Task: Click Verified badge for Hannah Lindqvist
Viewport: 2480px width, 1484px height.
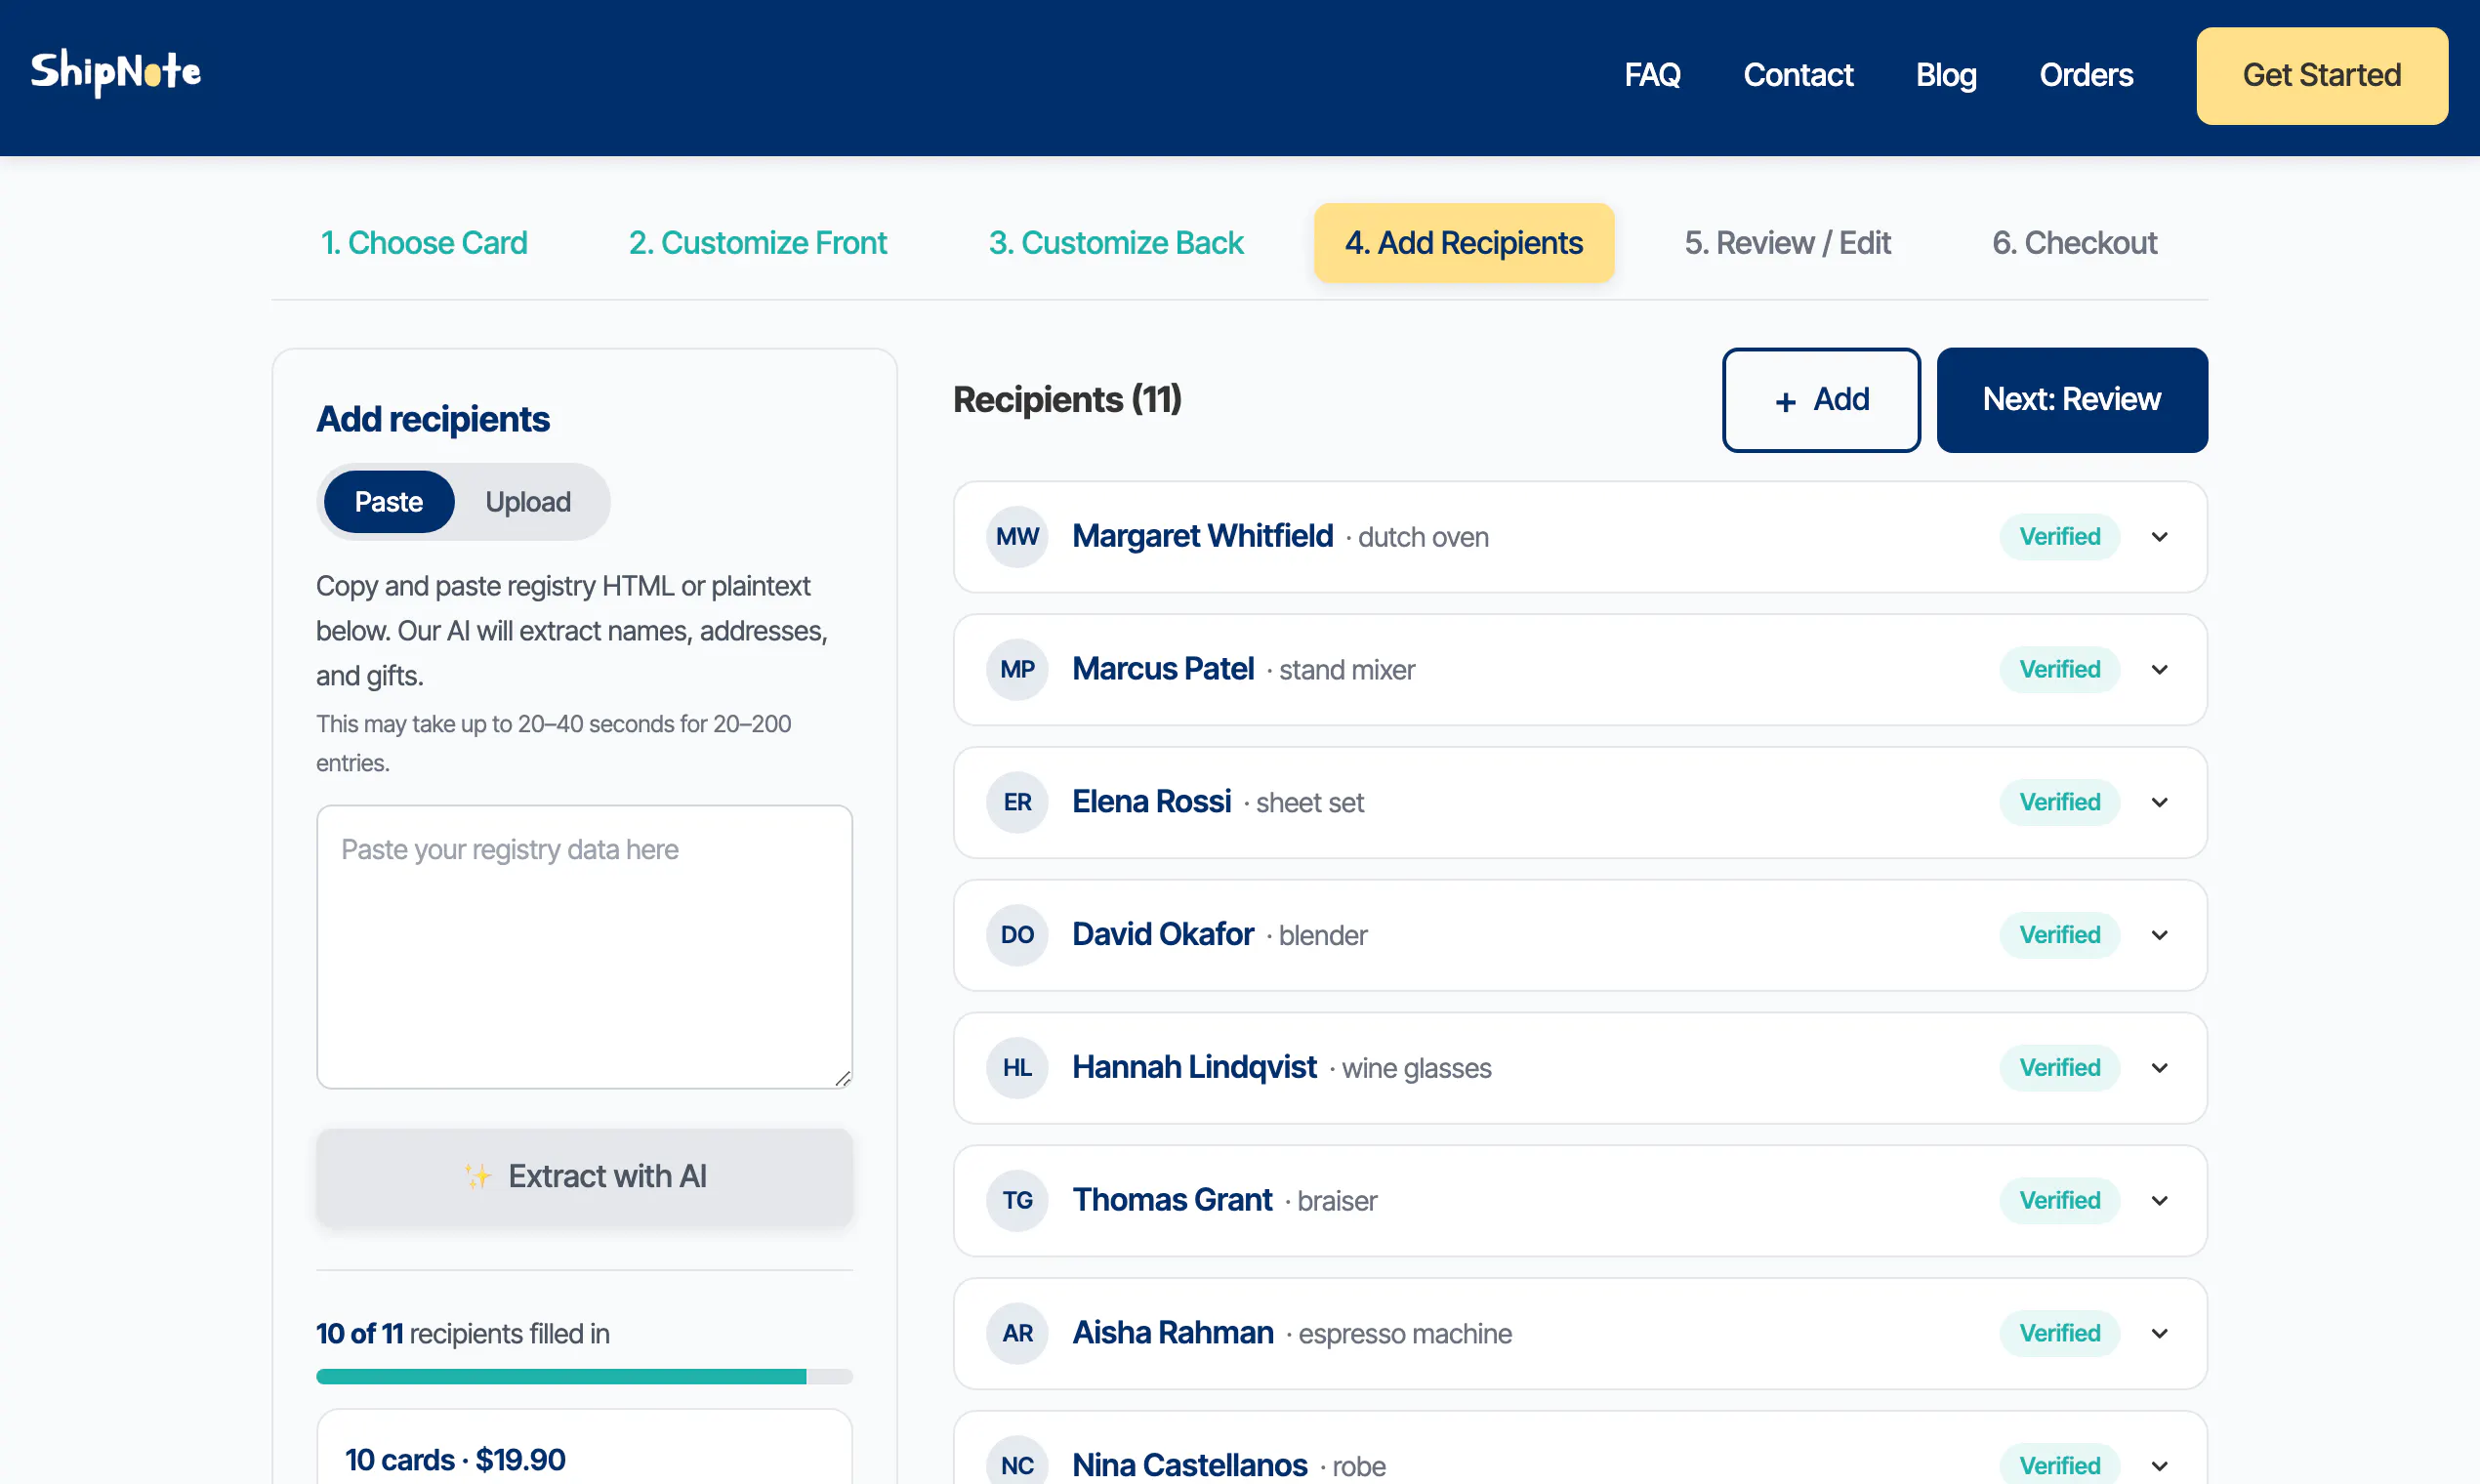Action: pos(2059,1068)
